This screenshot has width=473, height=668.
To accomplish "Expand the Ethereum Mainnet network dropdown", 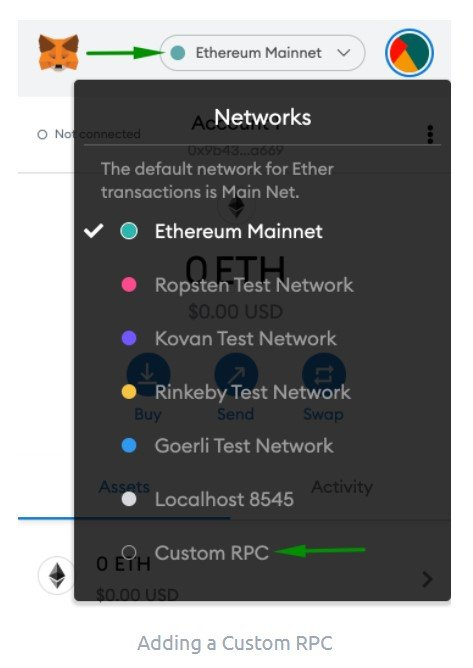I will [262, 53].
